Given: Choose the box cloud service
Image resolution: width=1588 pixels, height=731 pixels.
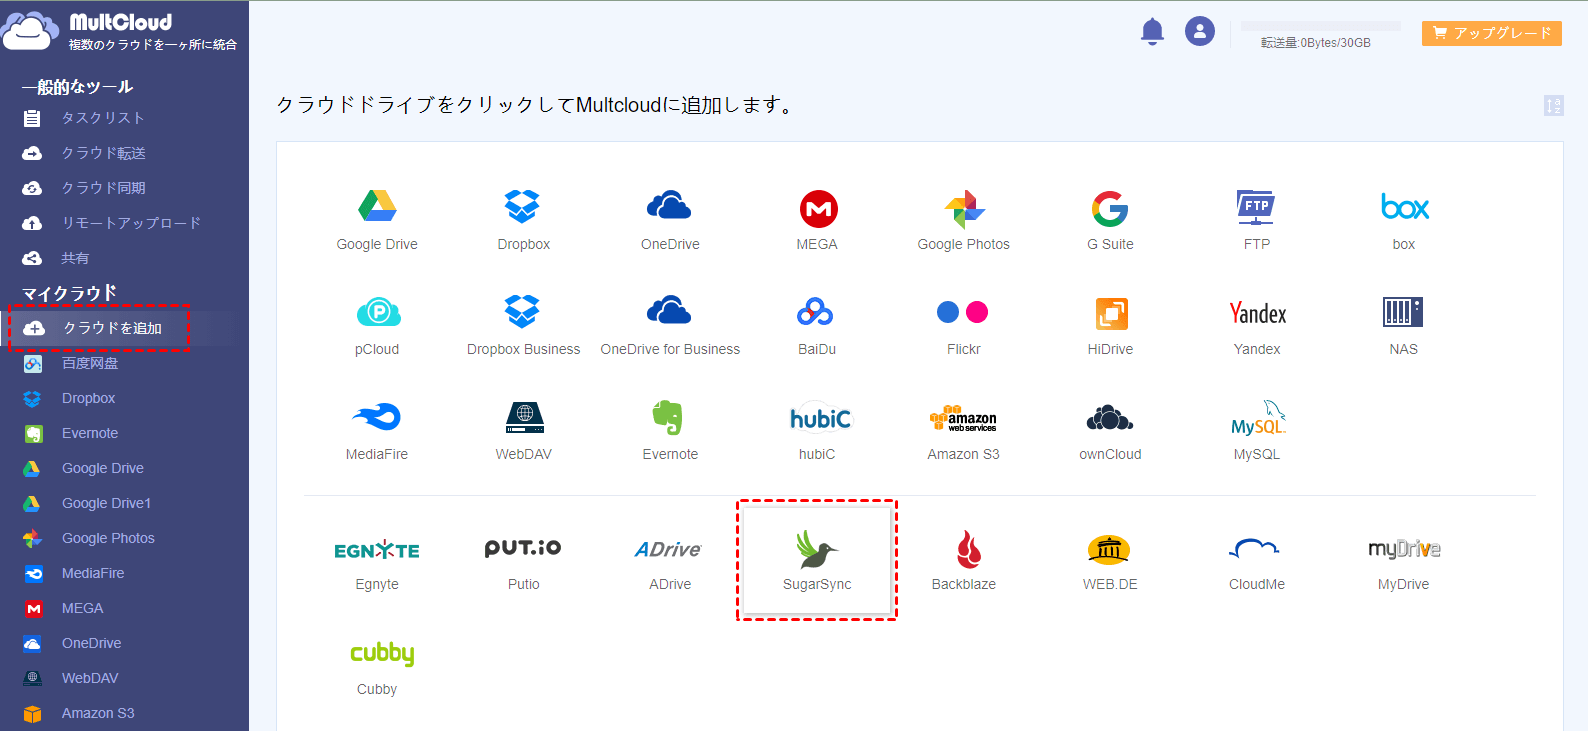Looking at the screenshot, I should (x=1404, y=219).
